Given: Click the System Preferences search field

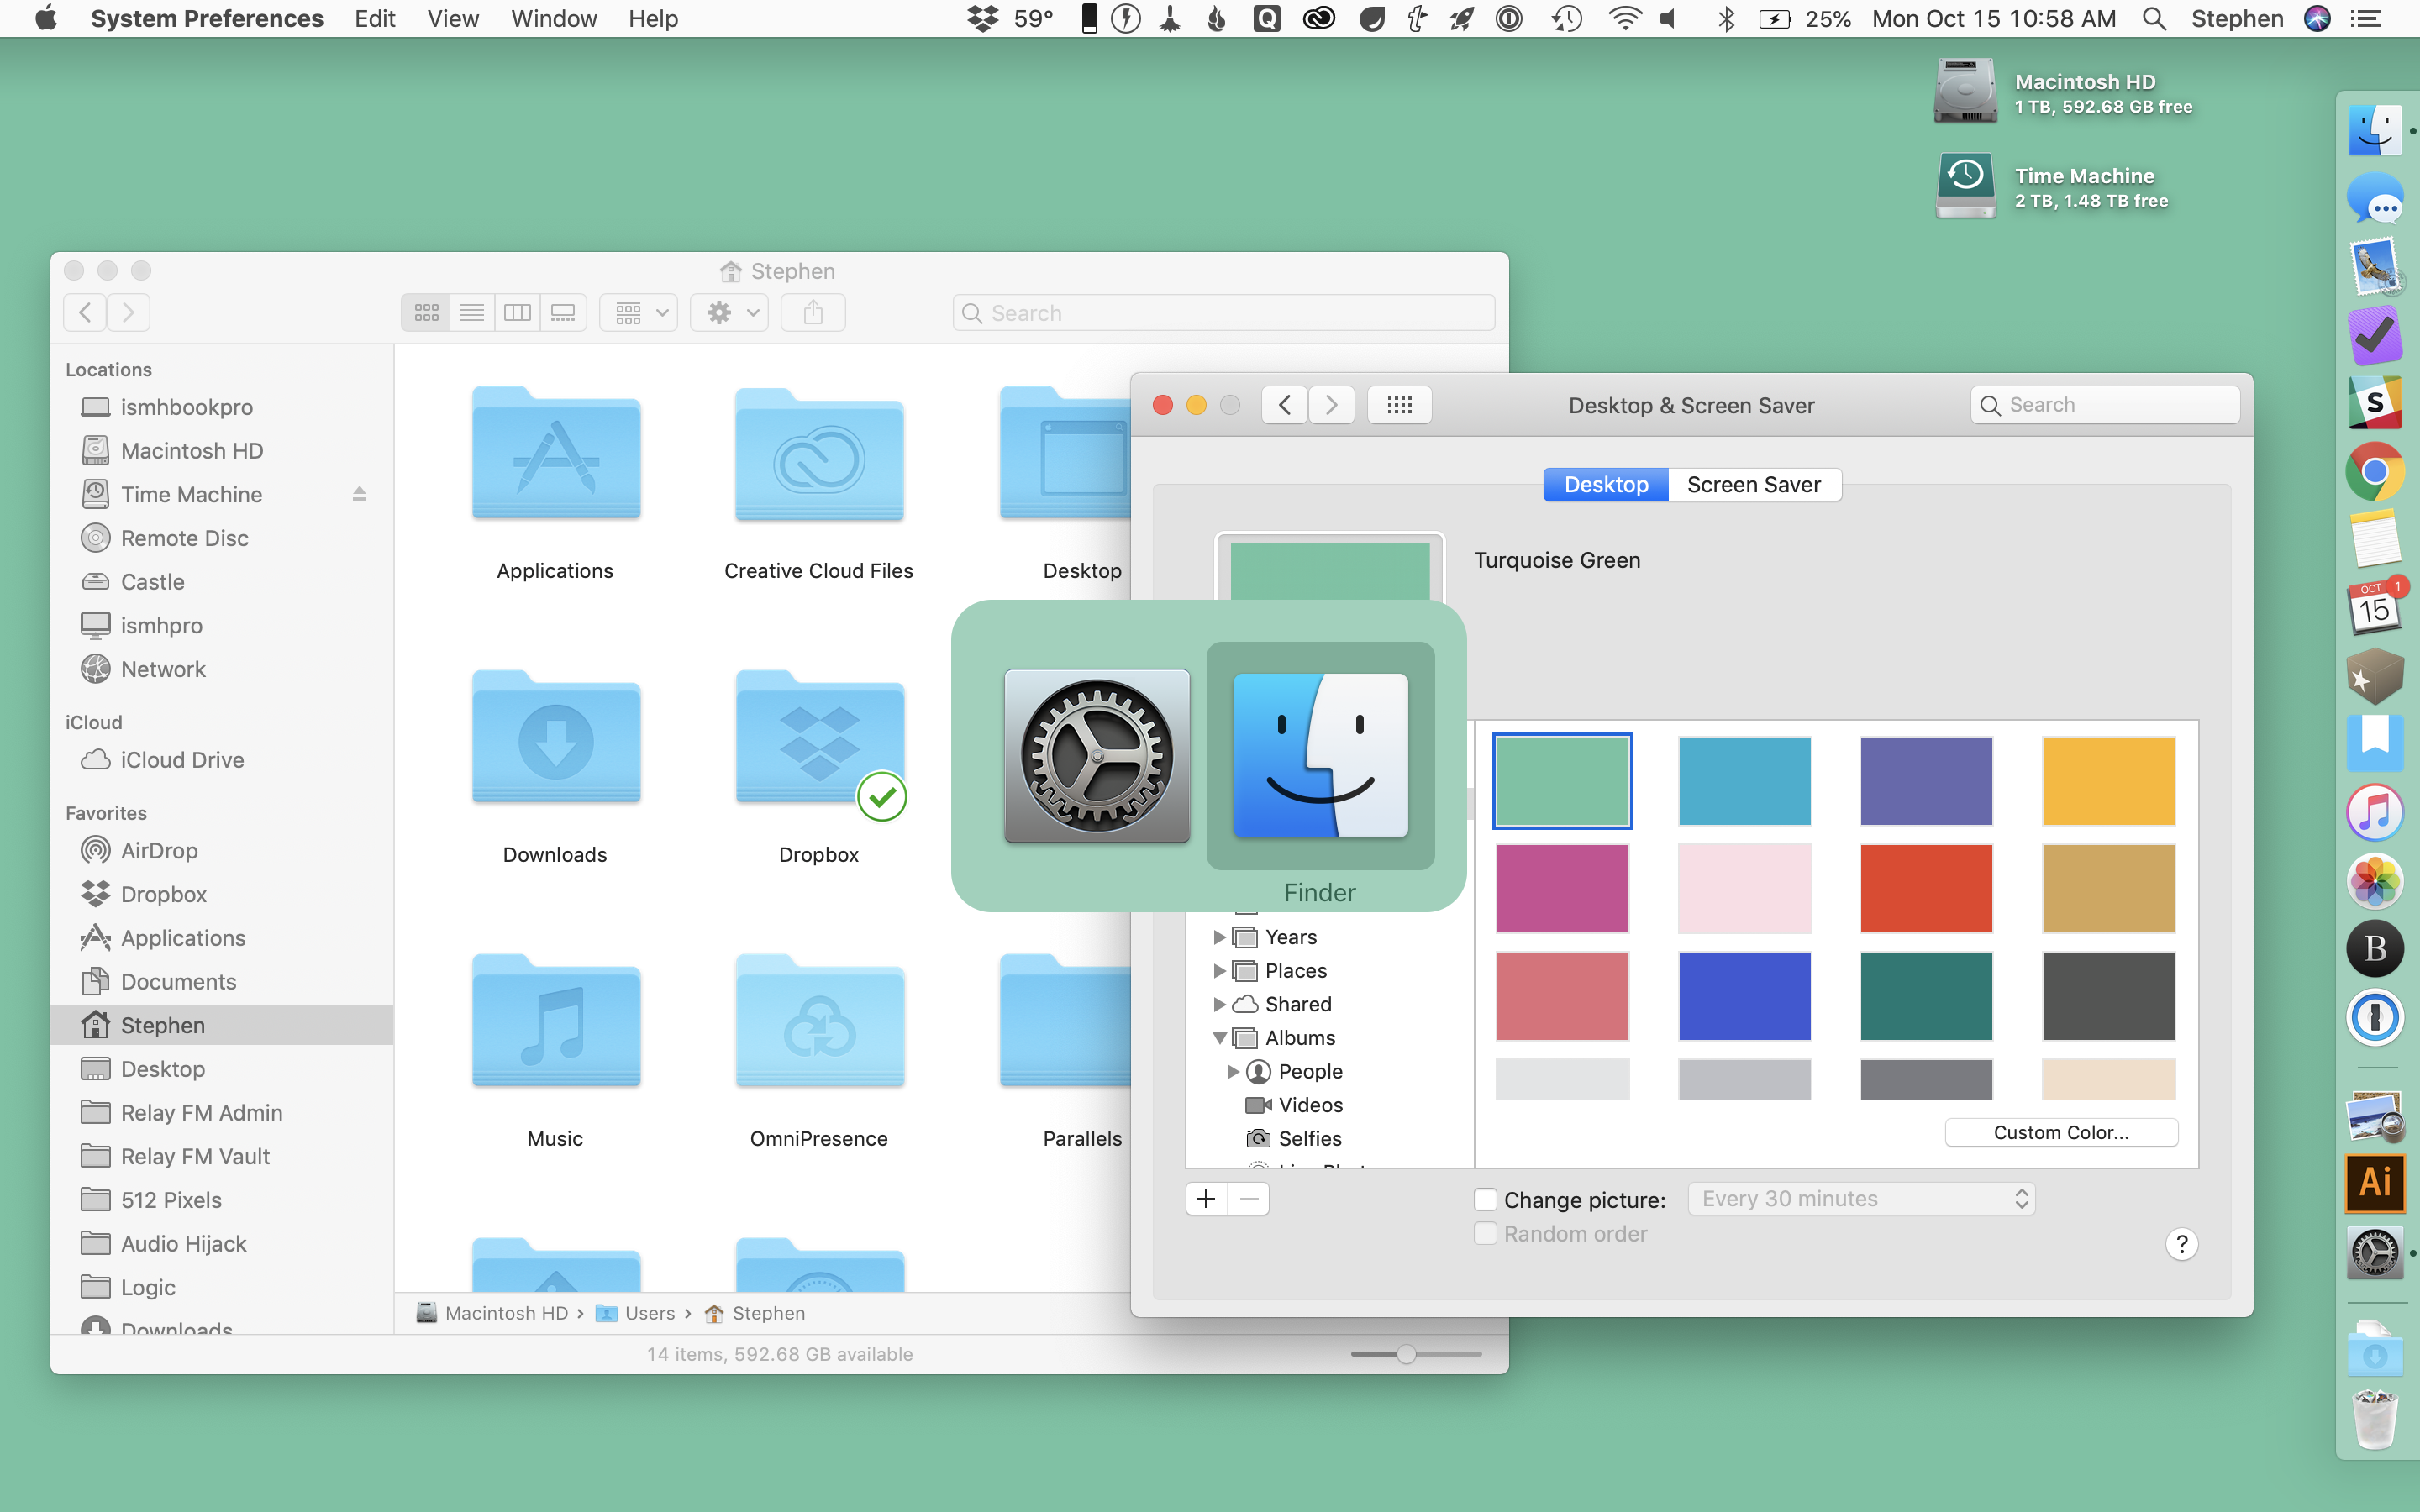Looking at the screenshot, I should (2105, 405).
